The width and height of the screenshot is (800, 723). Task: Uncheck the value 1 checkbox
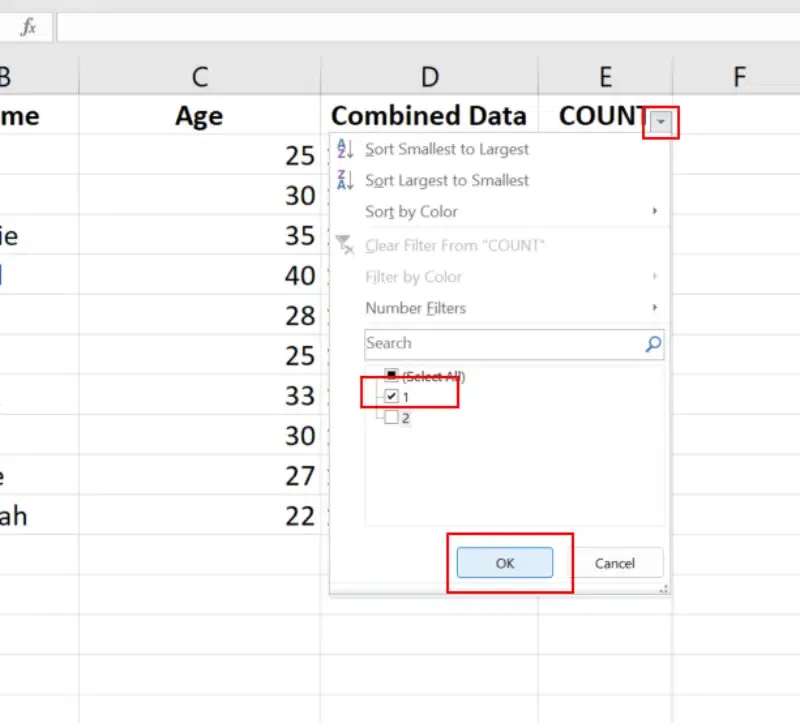tap(392, 396)
